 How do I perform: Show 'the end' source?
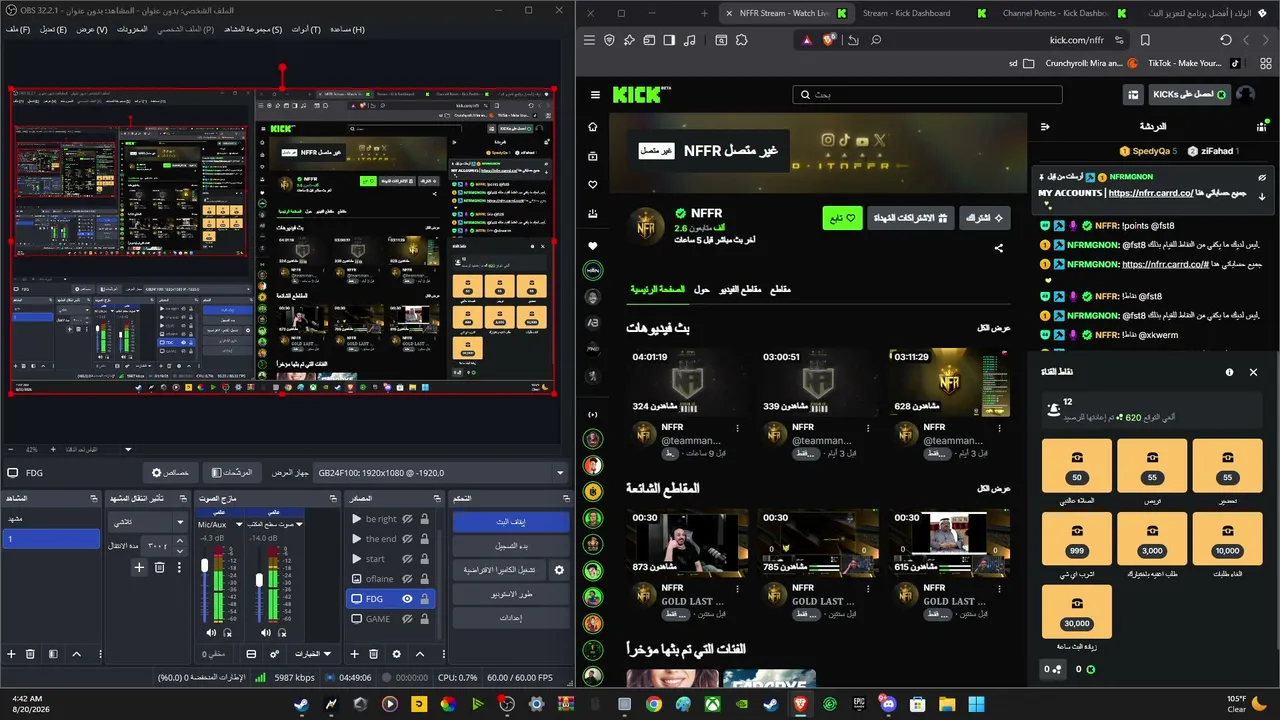pos(407,539)
